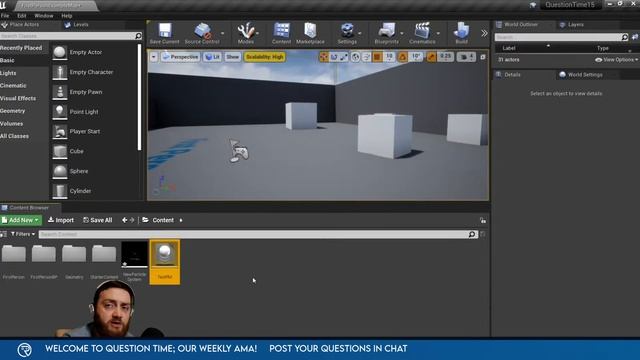Open the Help menu

click(x=67, y=16)
